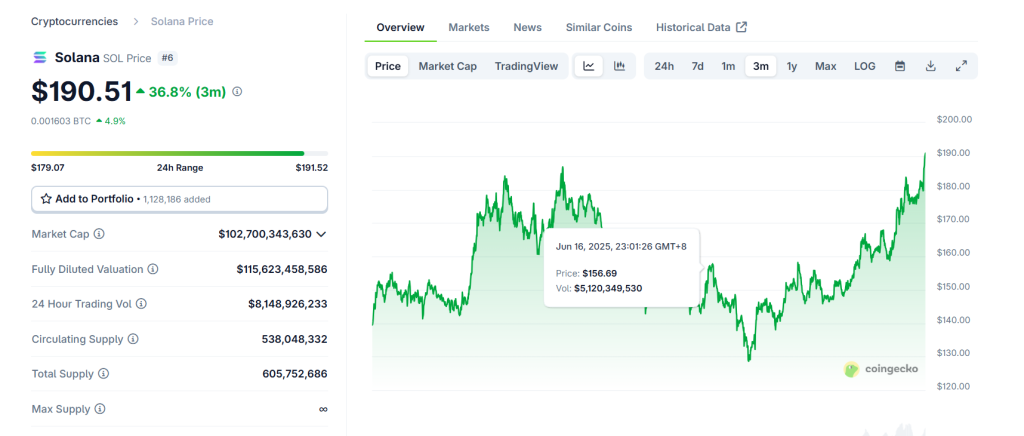Screen dimensions: 1024x436
Task: Select the 3m chart range
Action: tap(761, 66)
